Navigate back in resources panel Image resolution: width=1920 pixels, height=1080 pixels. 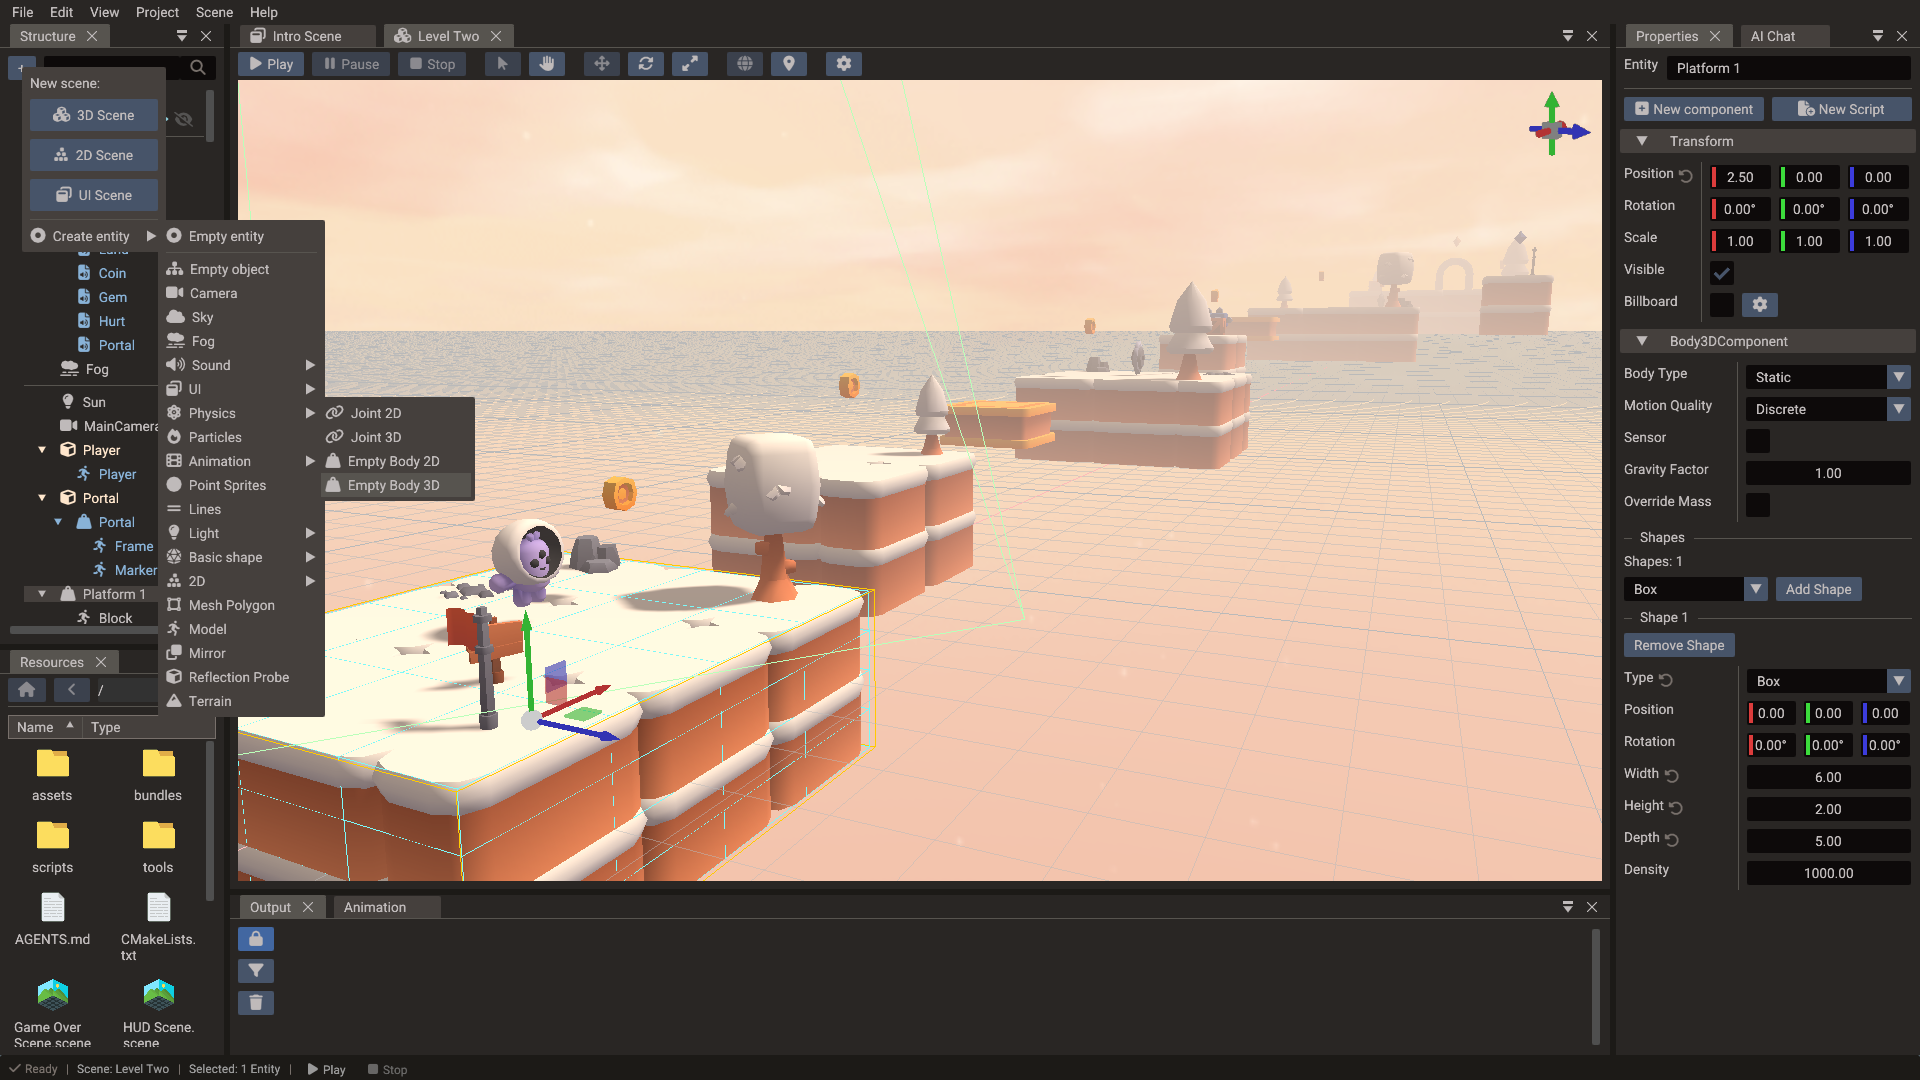pos(71,690)
